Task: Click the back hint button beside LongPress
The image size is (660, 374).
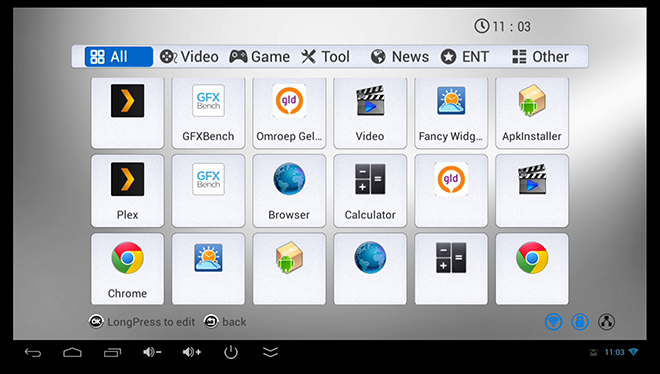Action: tap(225, 322)
